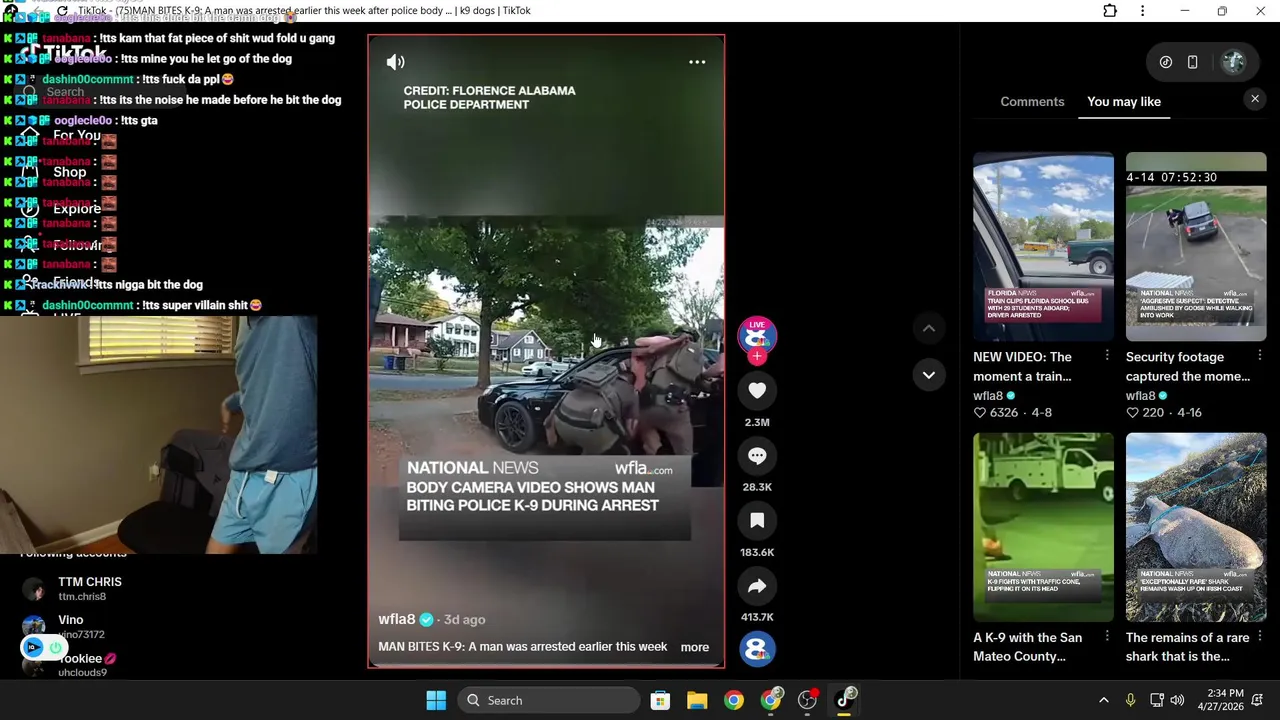The image size is (1280, 720).
Task: Open the Yookiee following account
Action: click(82, 664)
